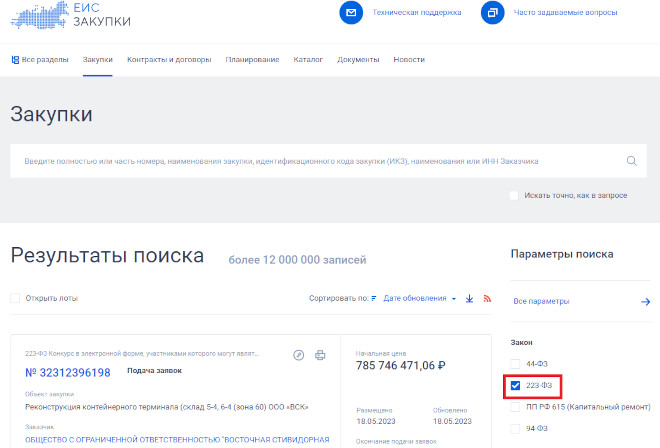Open the Новости tab
The height and width of the screenshot is (448, 660).
409,60
